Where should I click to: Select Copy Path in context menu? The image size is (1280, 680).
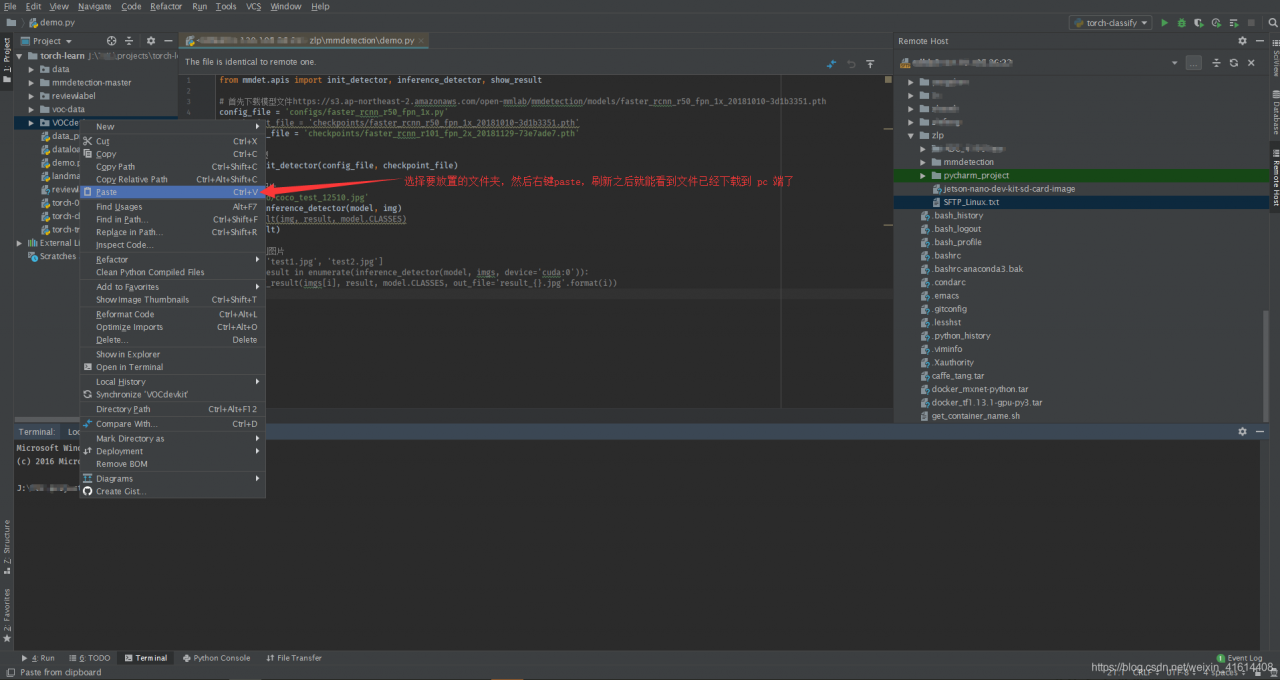pos(115,167)
